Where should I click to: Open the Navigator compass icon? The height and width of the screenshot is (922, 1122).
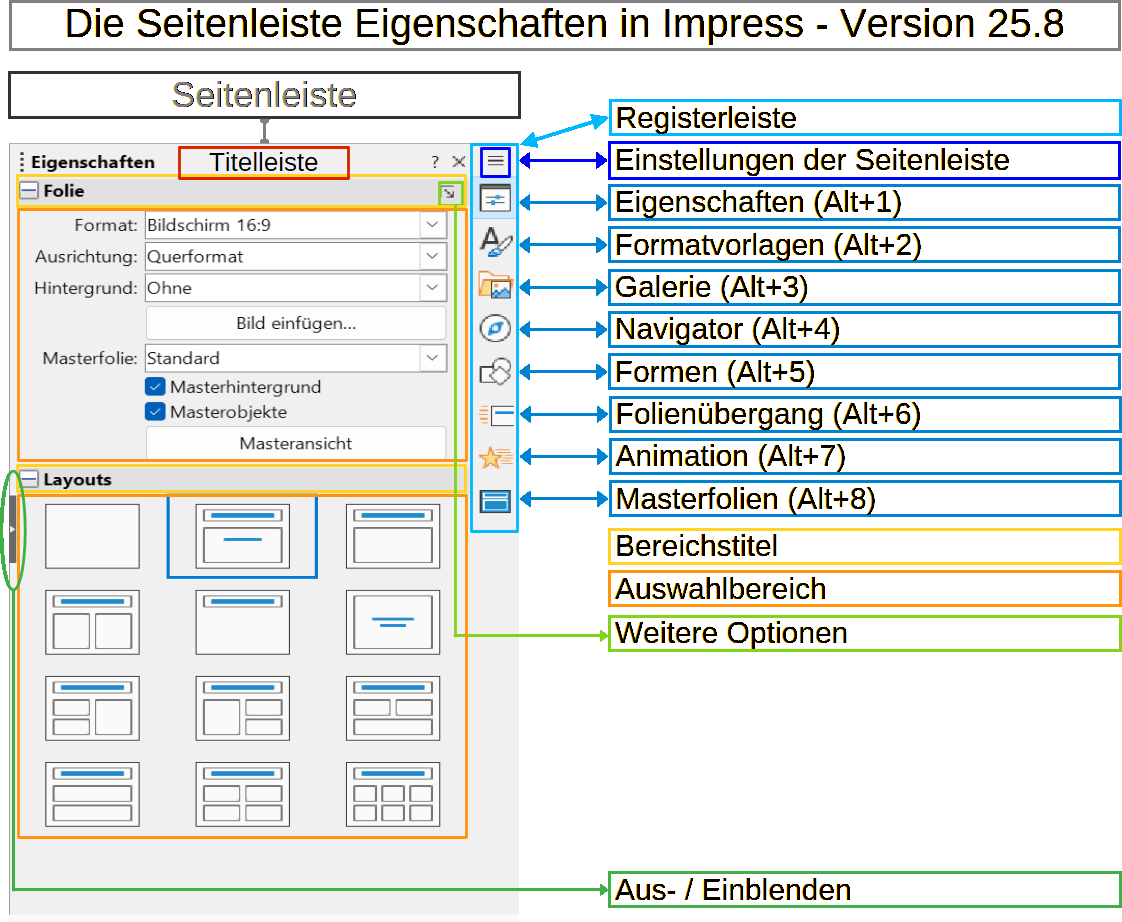(495, 329)
